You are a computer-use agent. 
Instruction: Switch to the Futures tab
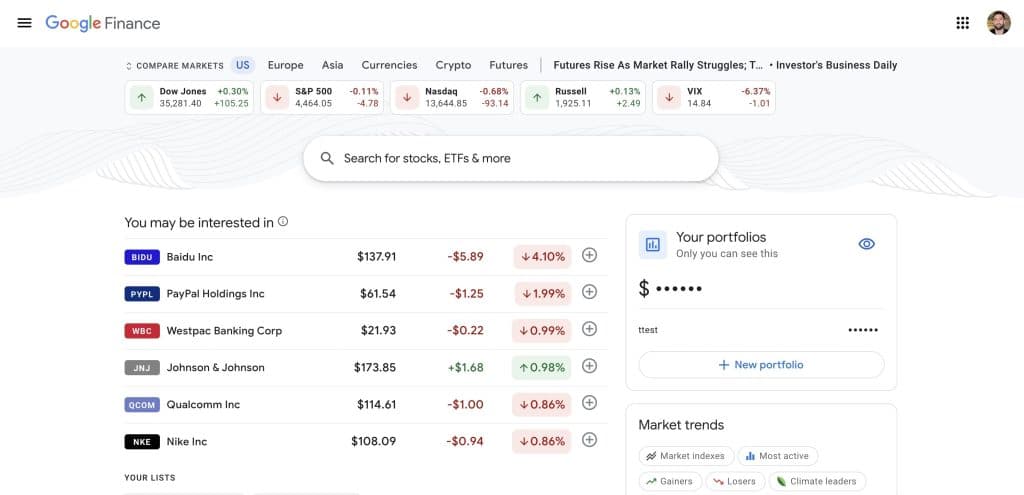[508, 65]
